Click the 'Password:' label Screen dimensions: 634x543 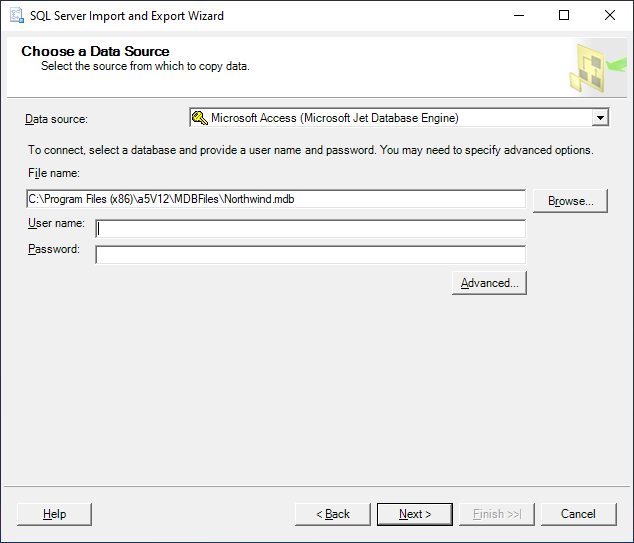(54, 249)
